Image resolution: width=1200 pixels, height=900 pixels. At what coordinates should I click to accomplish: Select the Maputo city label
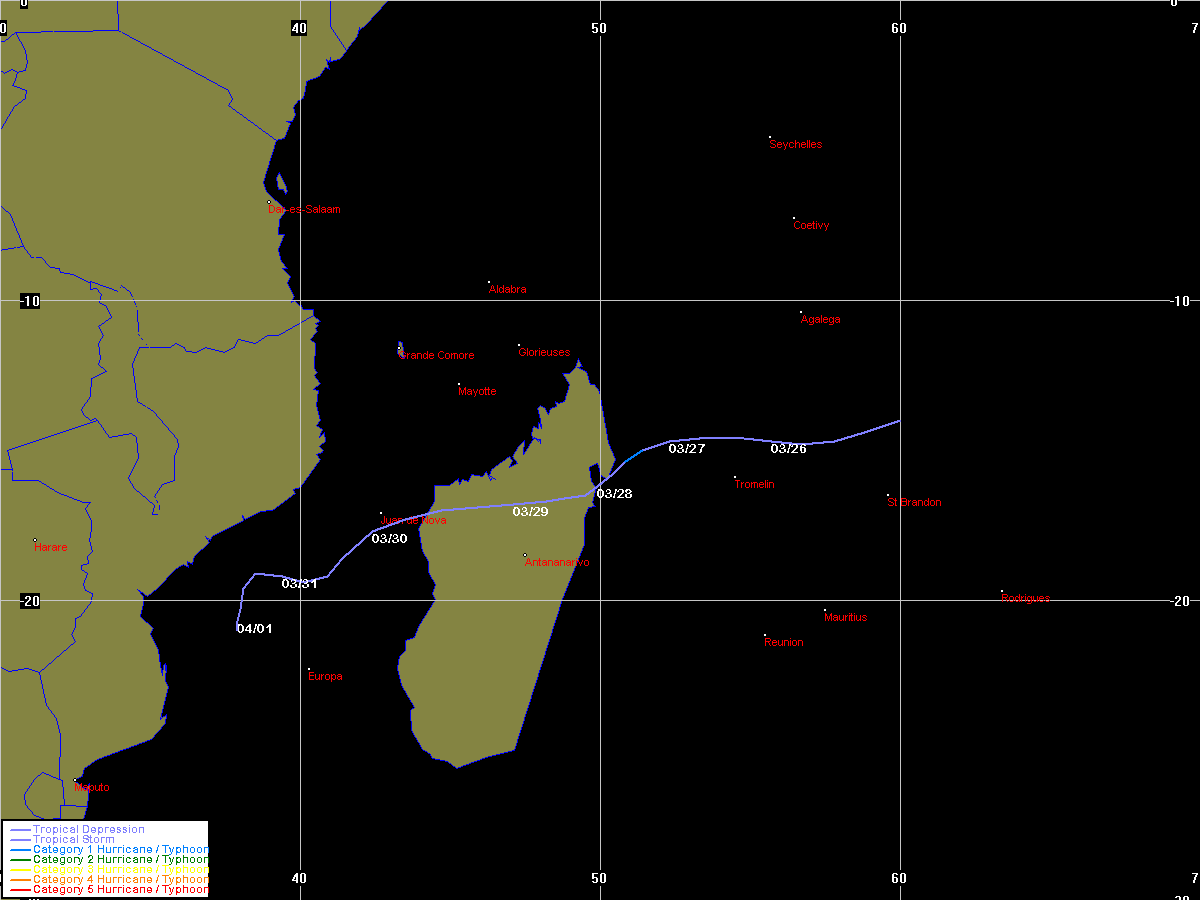[92, 788]
